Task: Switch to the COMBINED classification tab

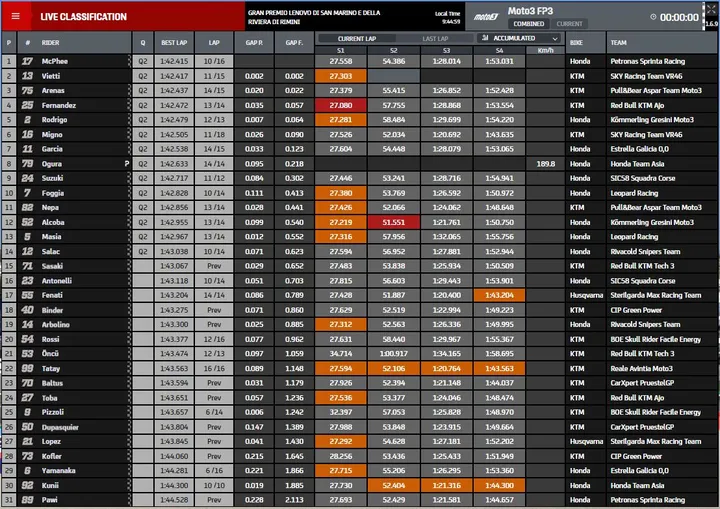Action: tap(529, 24)
